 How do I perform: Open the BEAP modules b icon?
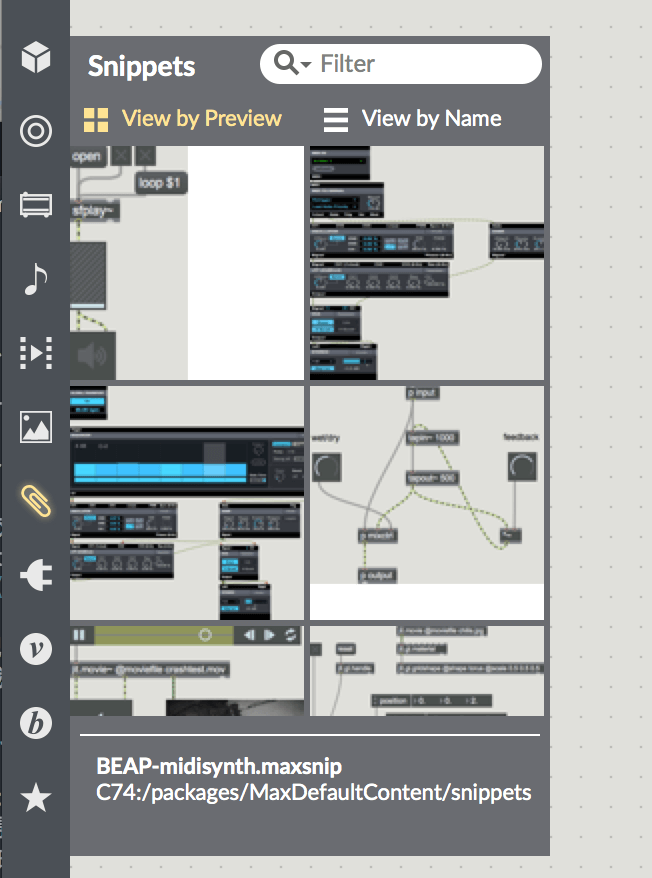point(36,723)
